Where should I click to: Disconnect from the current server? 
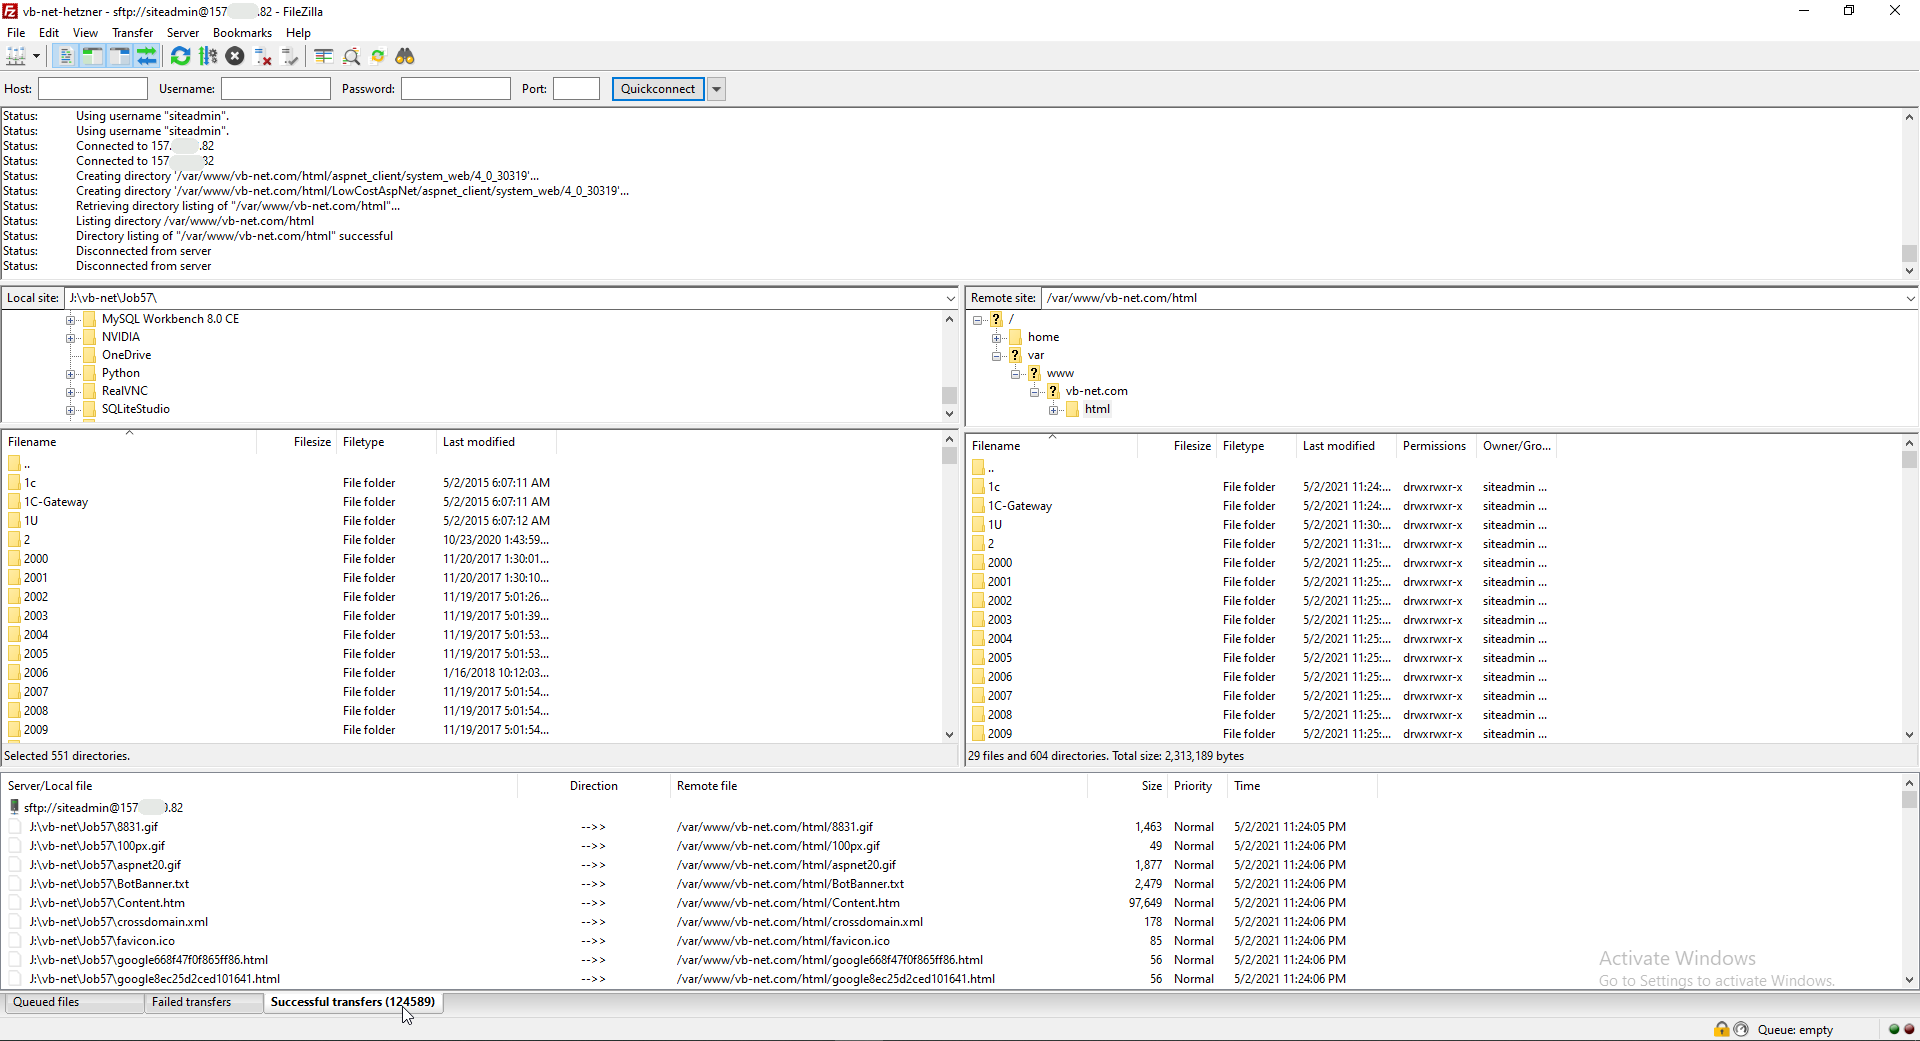point(263,56)
